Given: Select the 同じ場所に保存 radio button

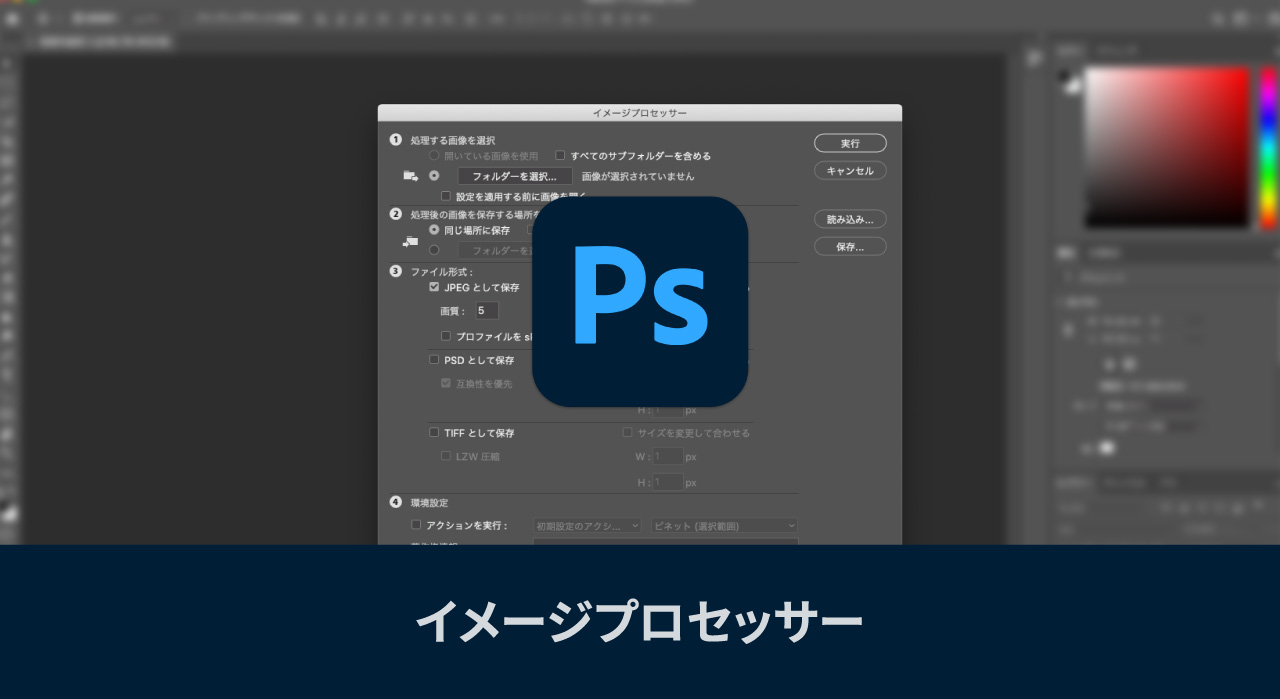Looking at the screenshot, I should 433,229.
